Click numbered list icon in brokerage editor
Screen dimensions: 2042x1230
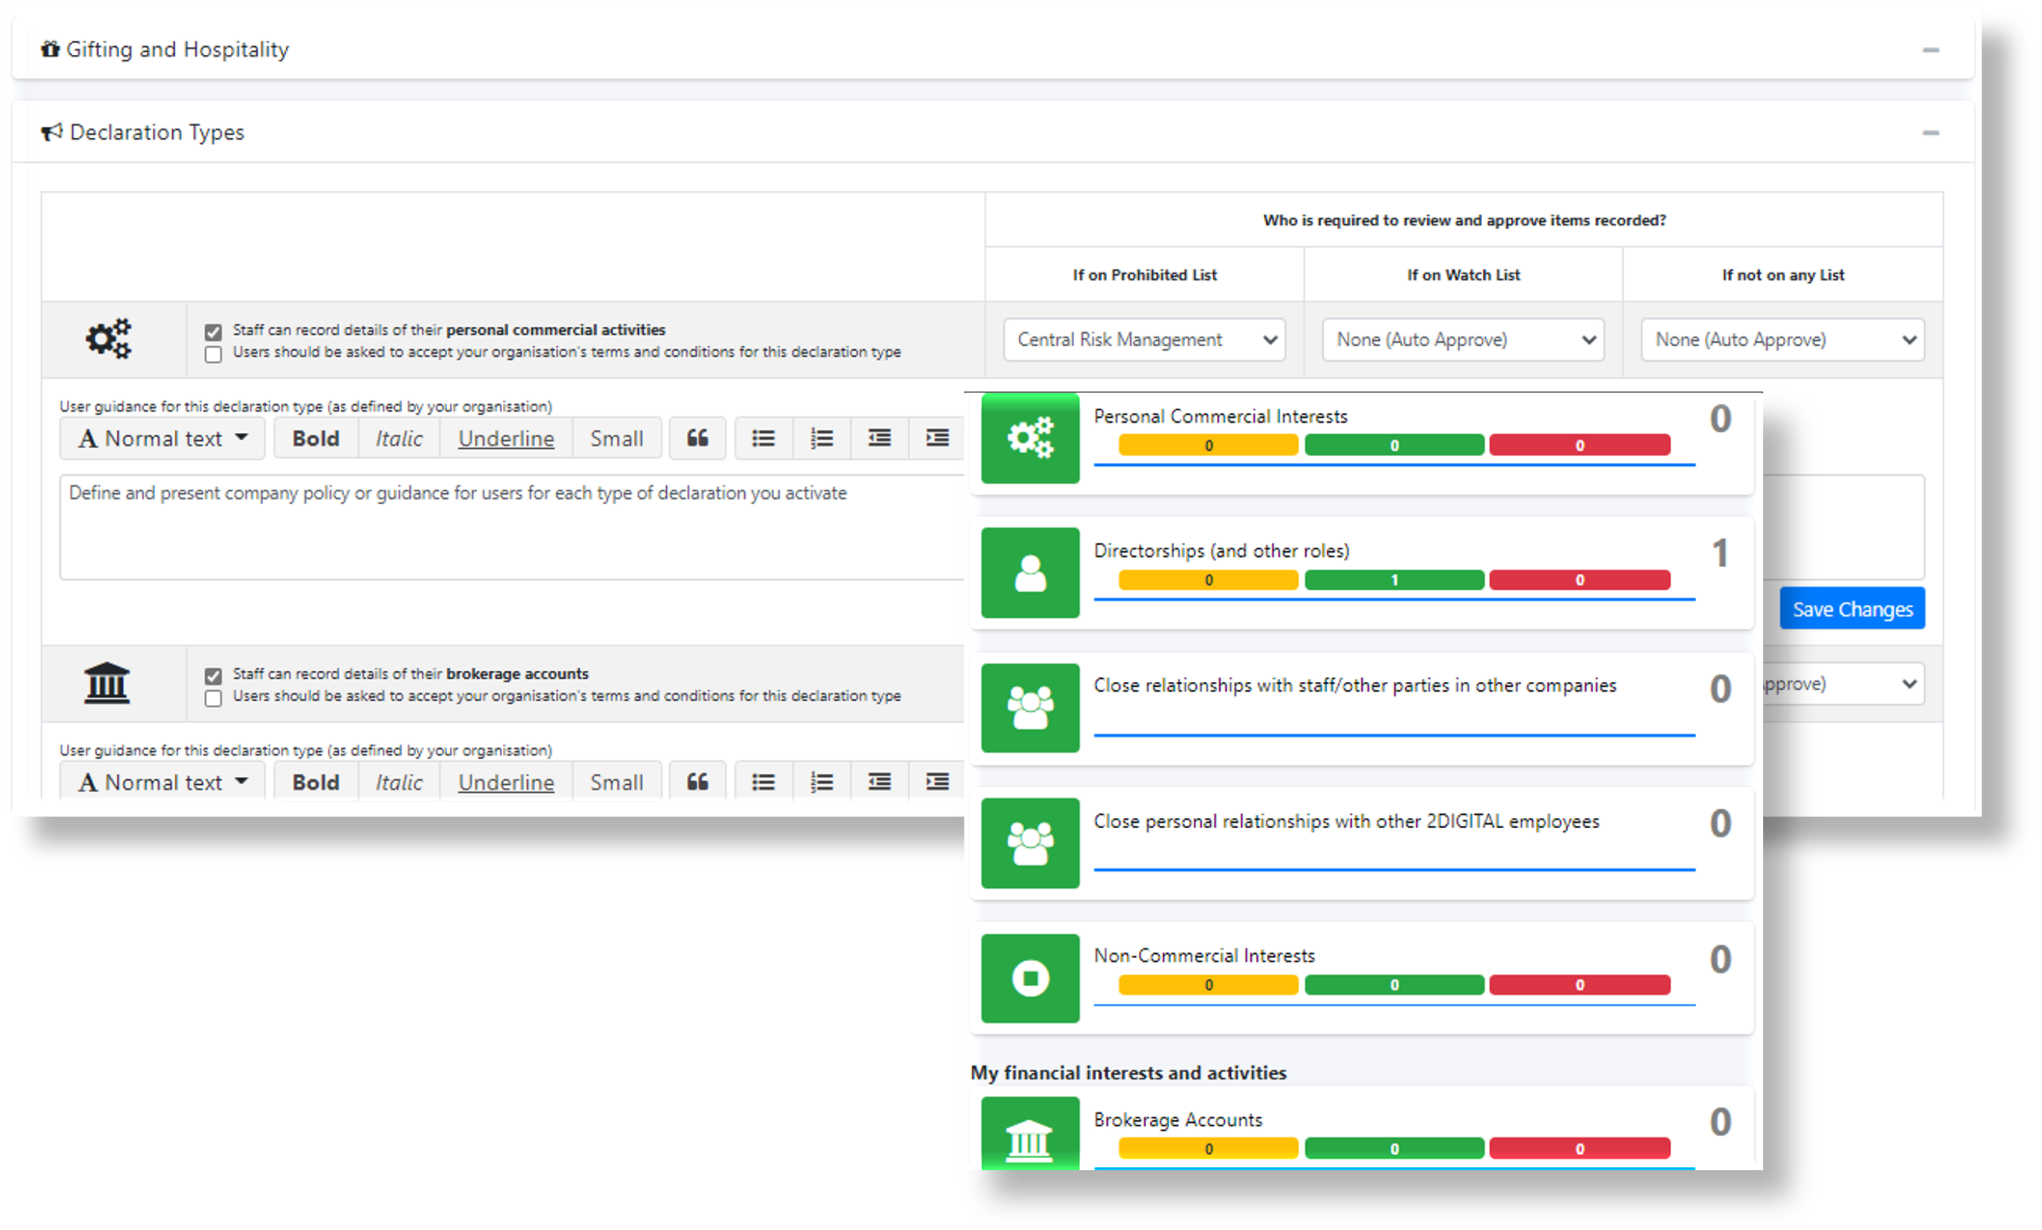821,782
